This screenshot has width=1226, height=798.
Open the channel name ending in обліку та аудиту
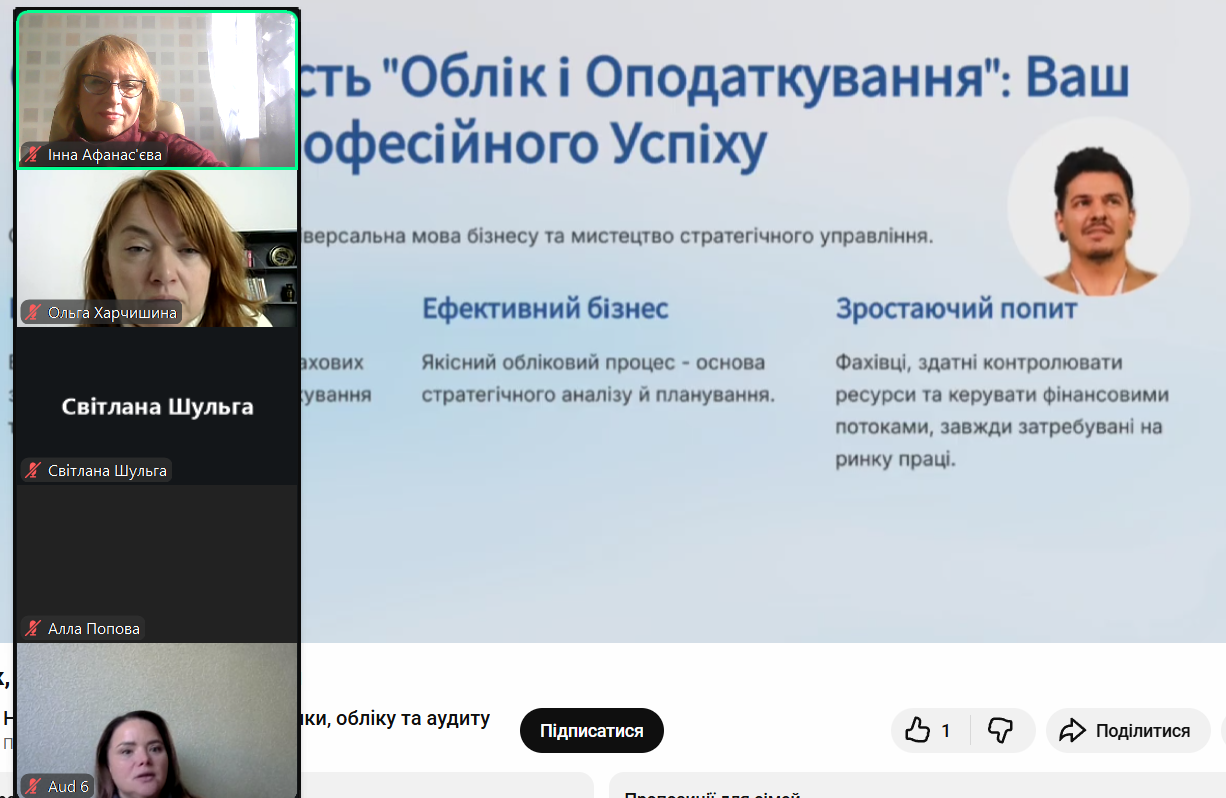(400, 718)
